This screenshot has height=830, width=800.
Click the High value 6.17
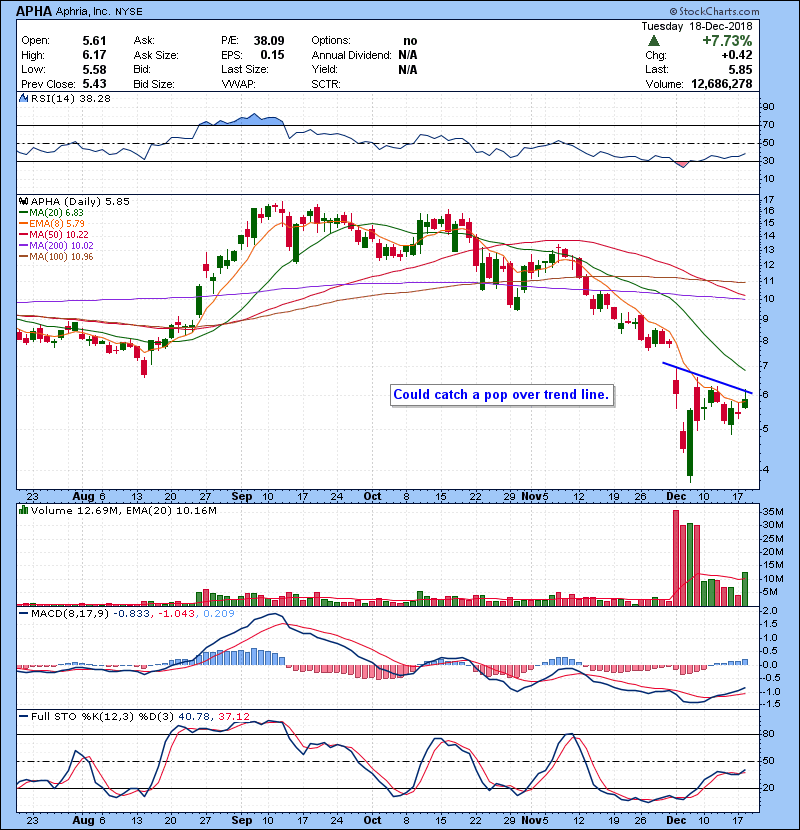coord(94,55)
